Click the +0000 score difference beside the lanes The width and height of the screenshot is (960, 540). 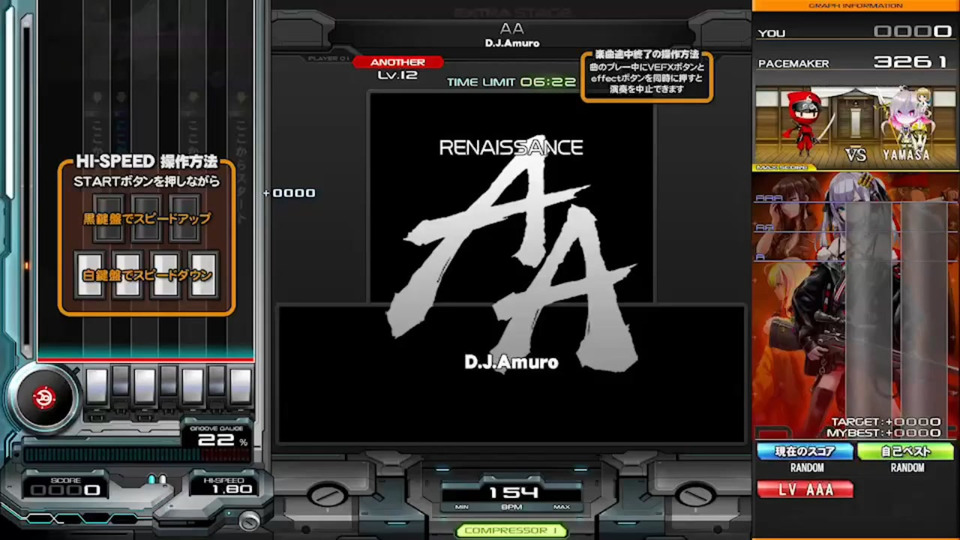(x=289, y=193)
